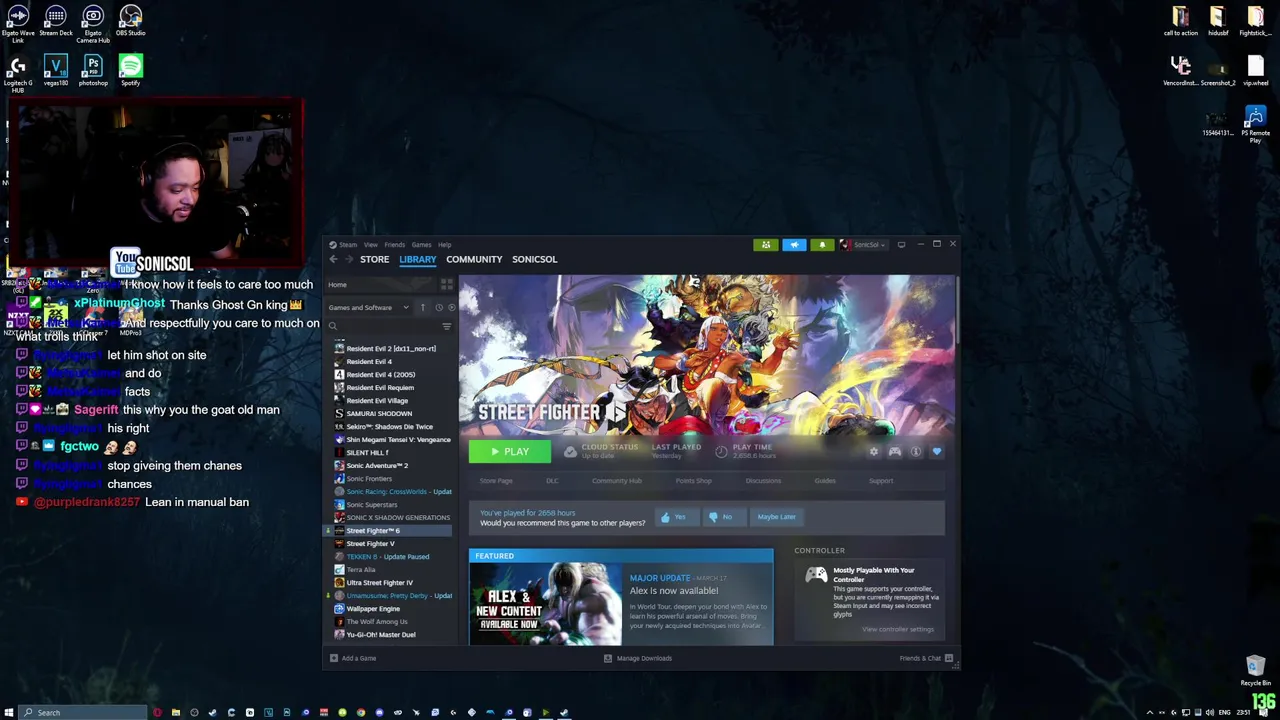1280x720 pixels.
Task: Sort library with the up-arrow icon
Action: click(423, 307)
